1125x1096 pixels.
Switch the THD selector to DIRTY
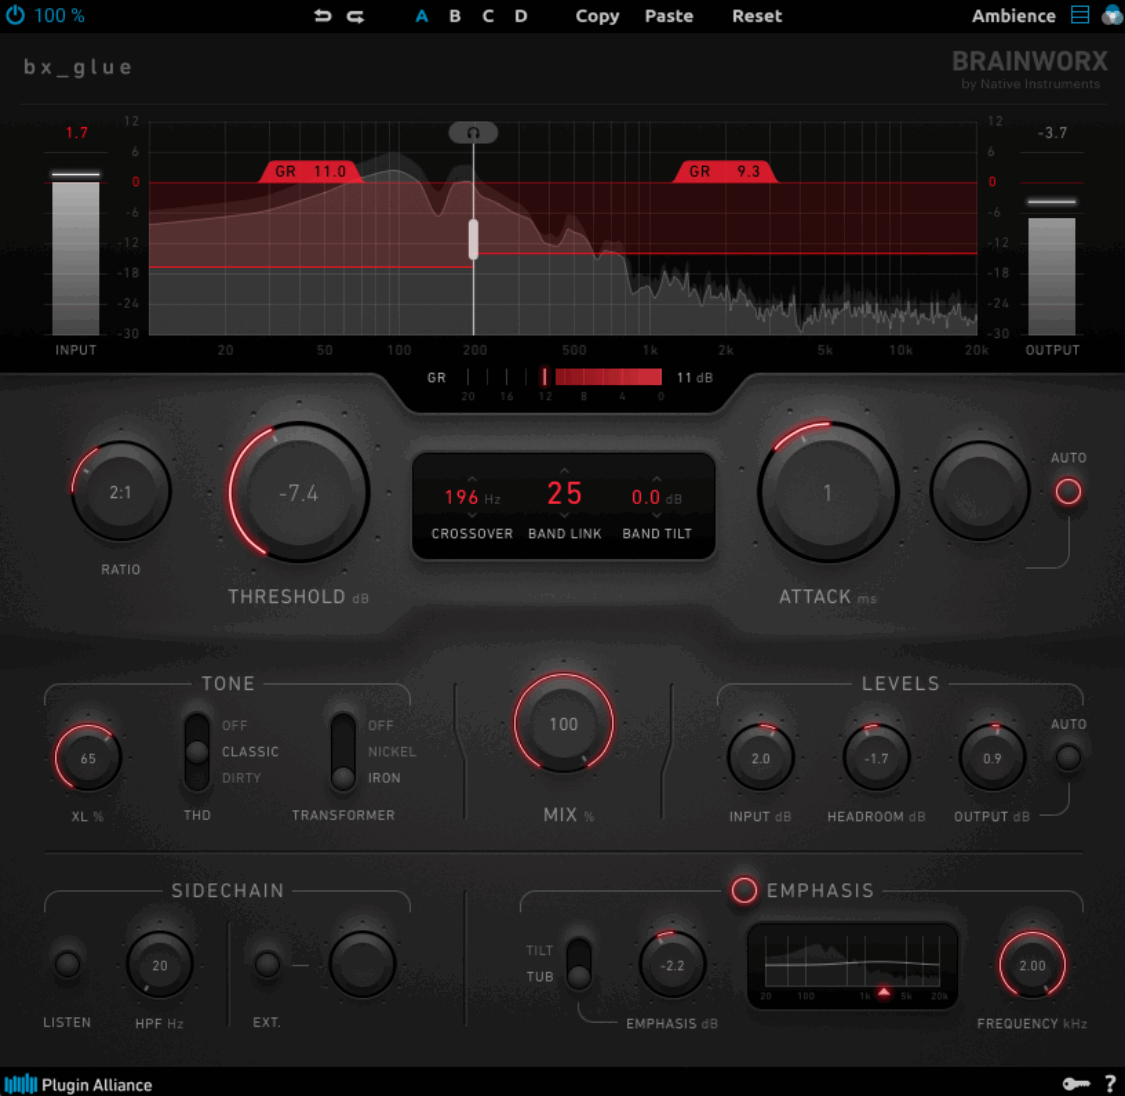[196, 778]
